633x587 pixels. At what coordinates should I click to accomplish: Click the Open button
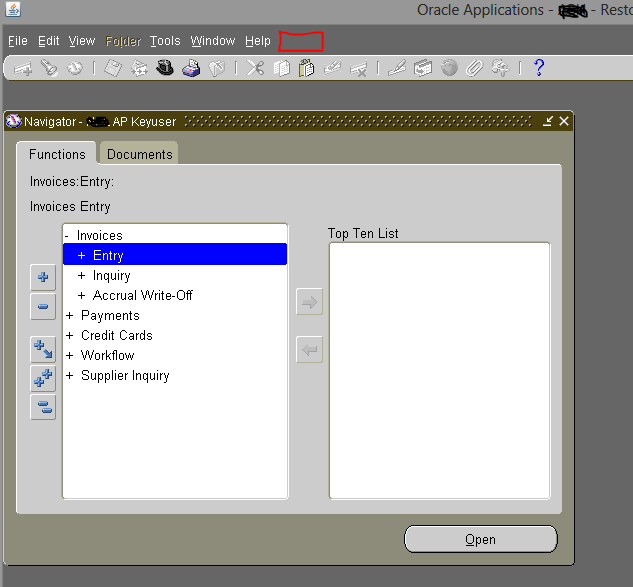(x=480, y=539)
